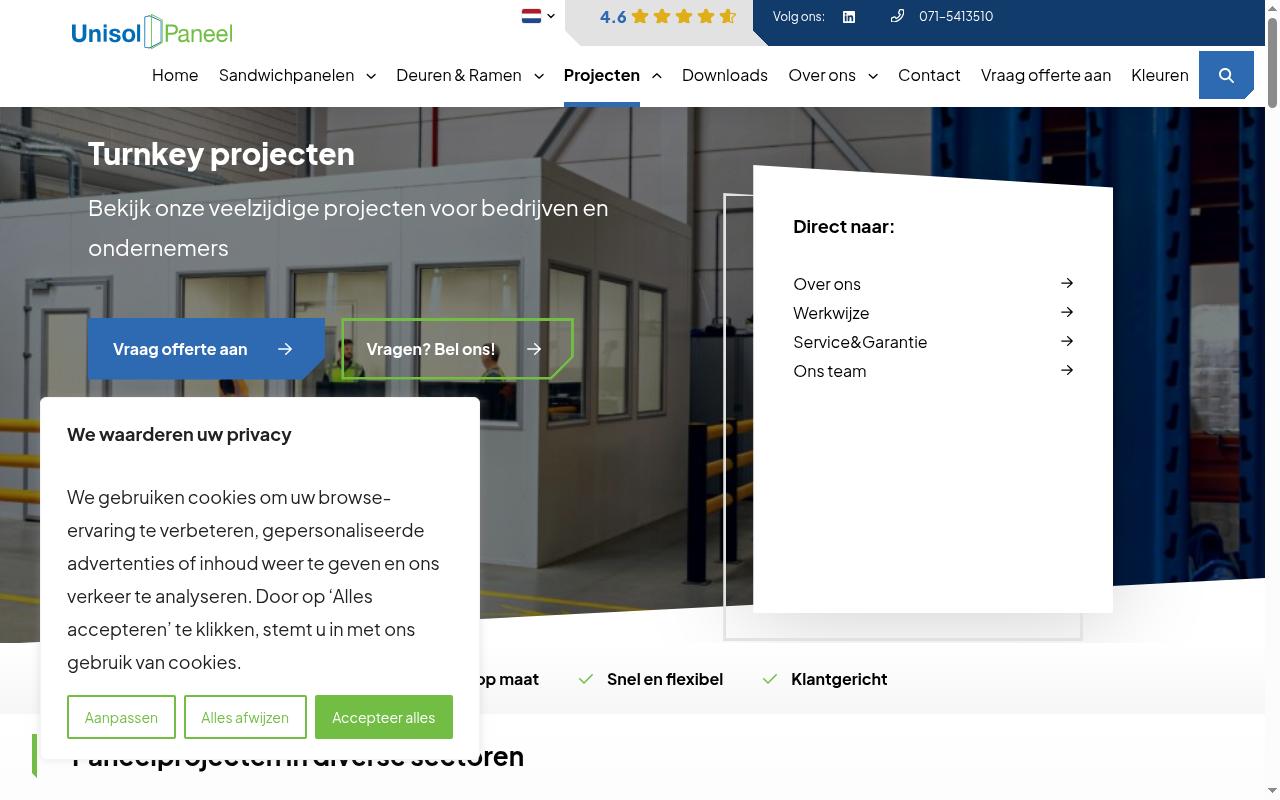
Task: Open the Downloads menu item
Action: (x=725, y=75)
